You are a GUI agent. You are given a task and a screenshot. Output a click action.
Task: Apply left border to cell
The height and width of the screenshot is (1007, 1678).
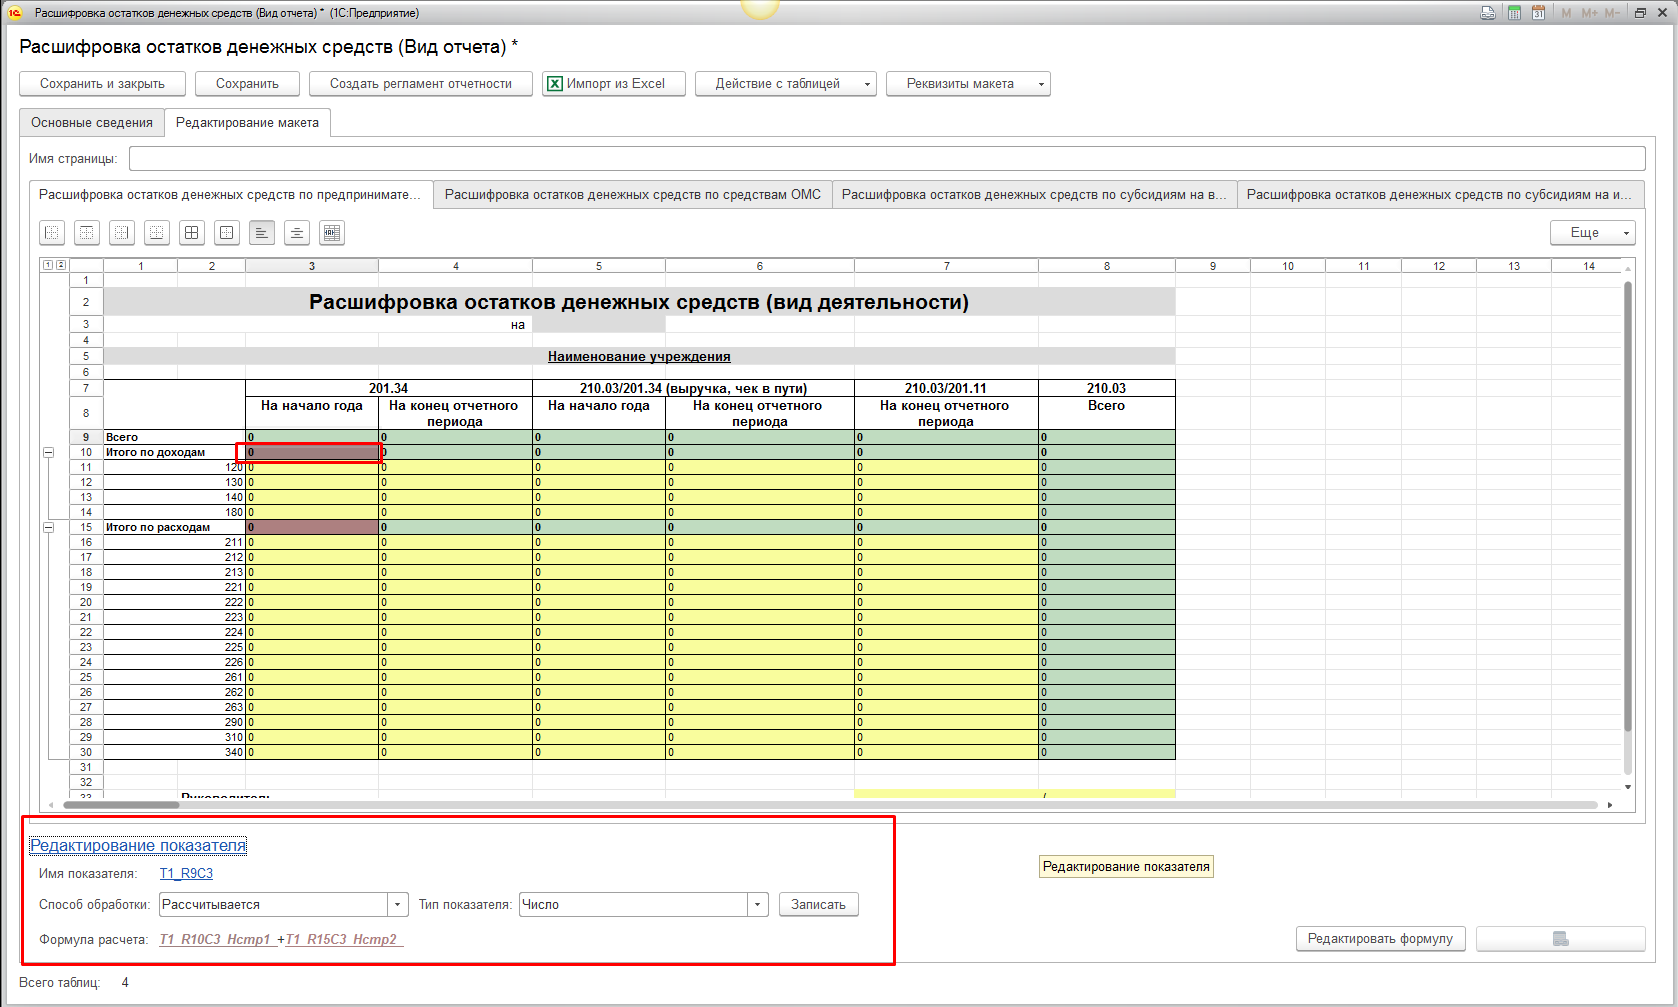52,233
